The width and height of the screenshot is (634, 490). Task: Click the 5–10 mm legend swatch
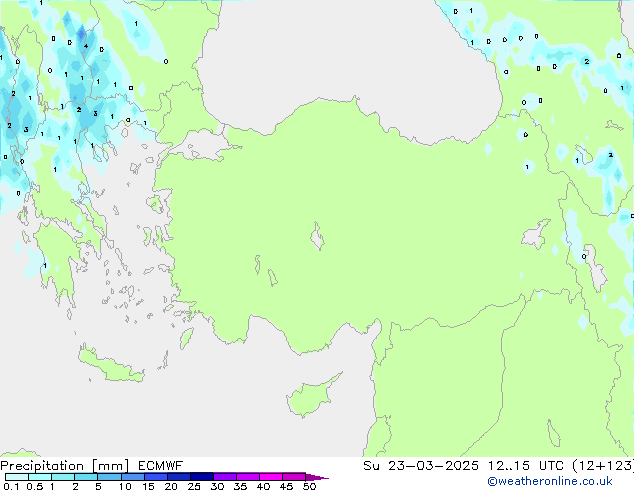click(x=109, y=477)
